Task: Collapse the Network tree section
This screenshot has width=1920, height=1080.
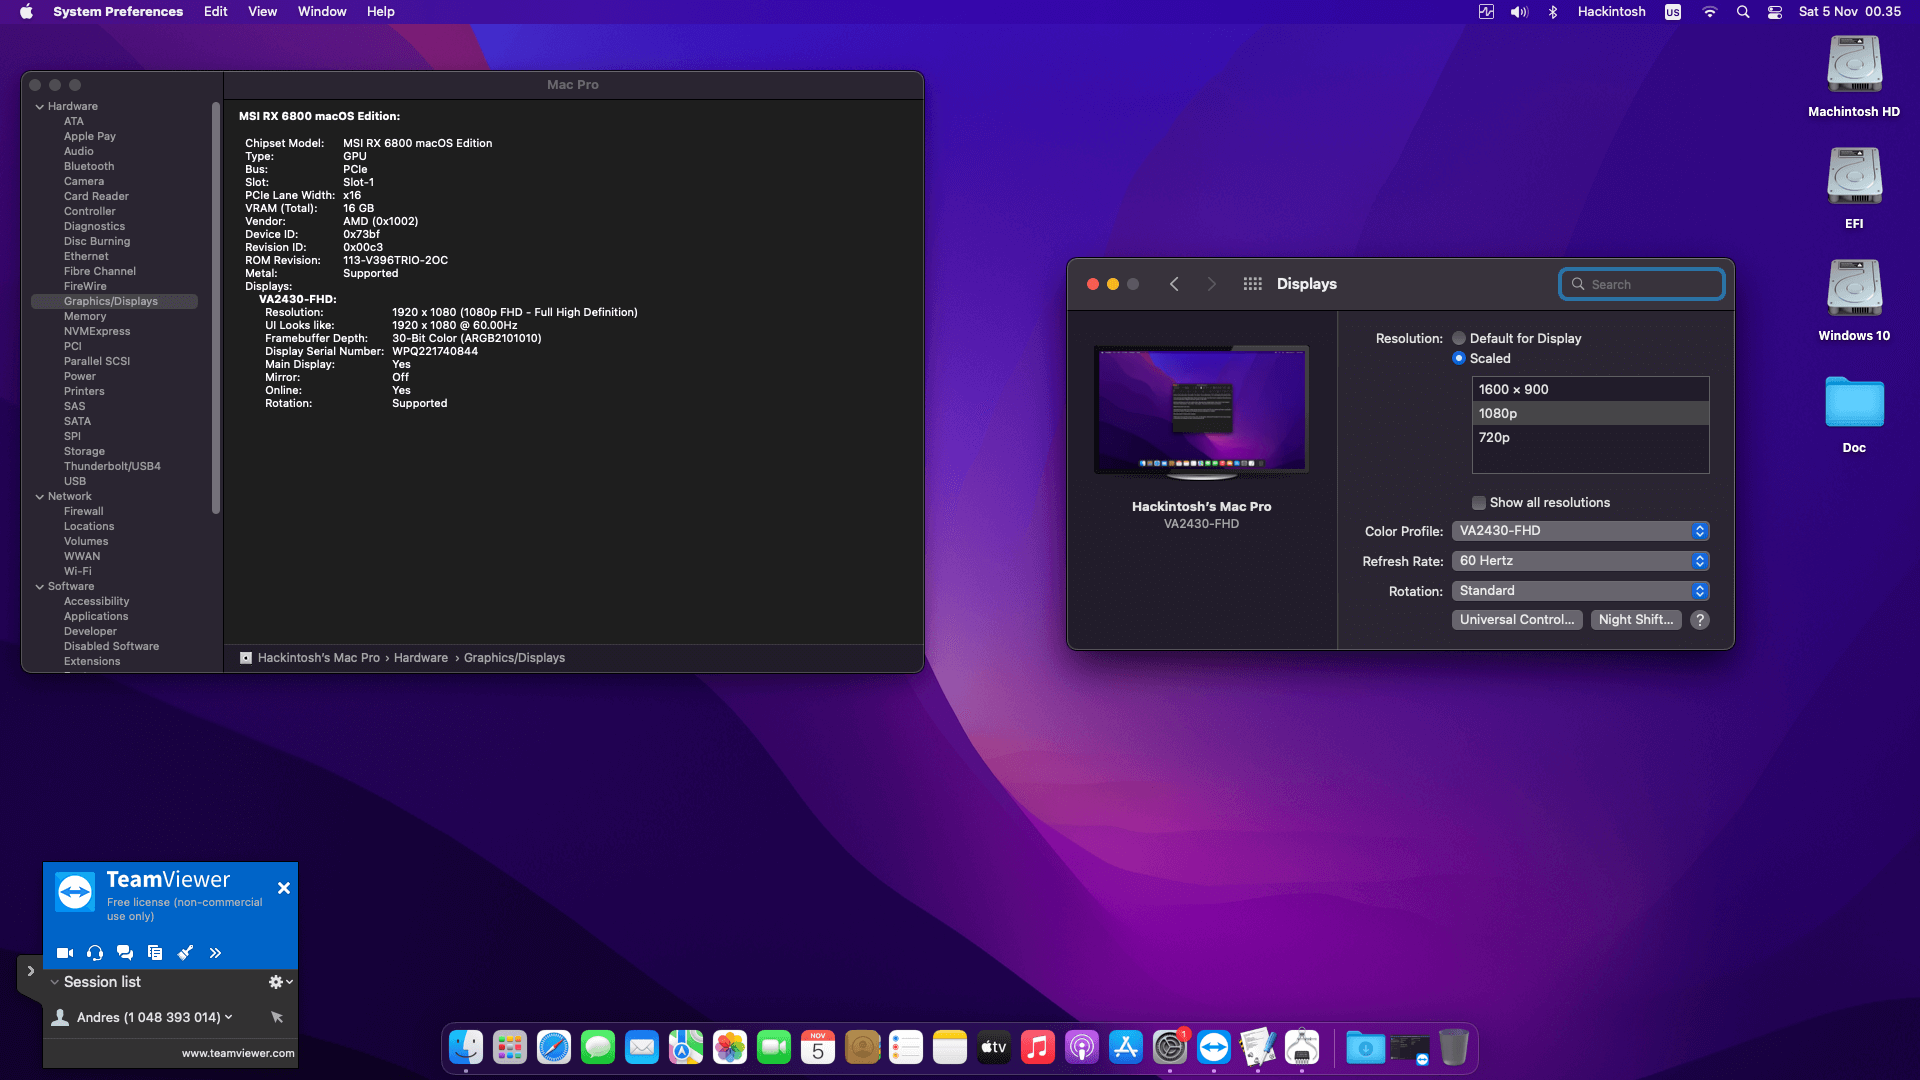Action: pos(40,496)
